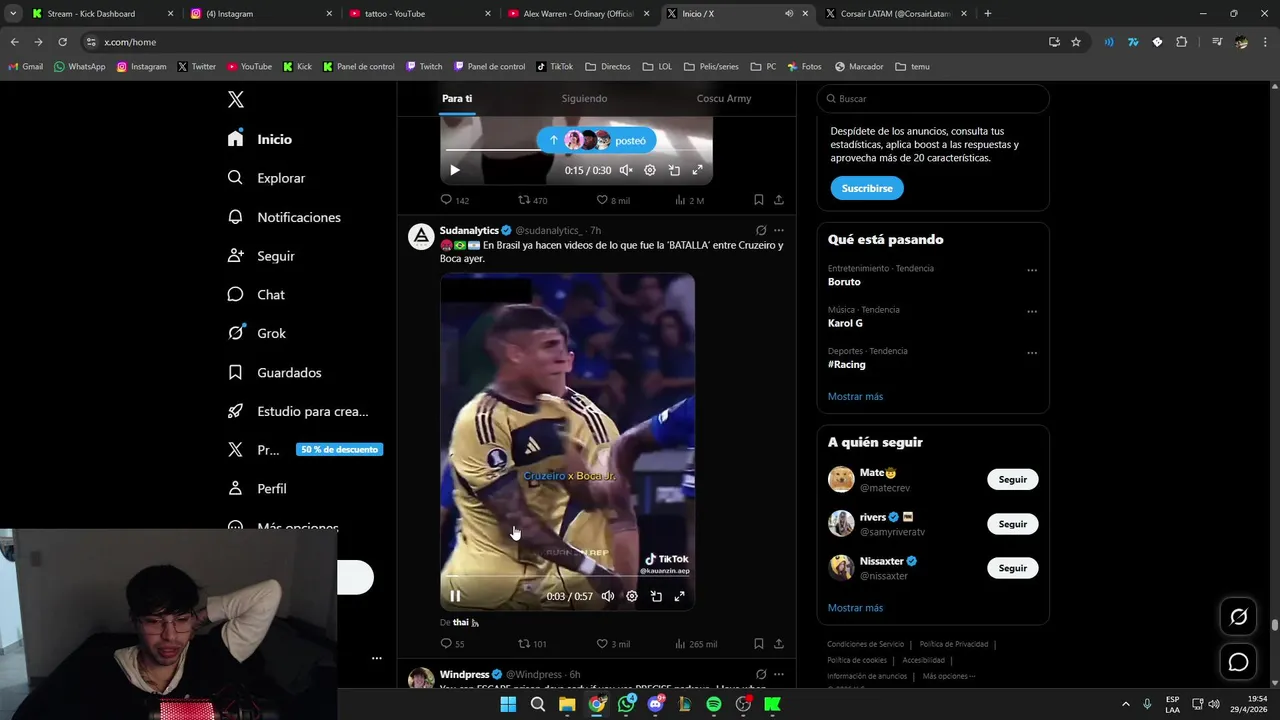Open Seguir in the sidebar
Screen dimensions: 1280x720
point(261,256)
